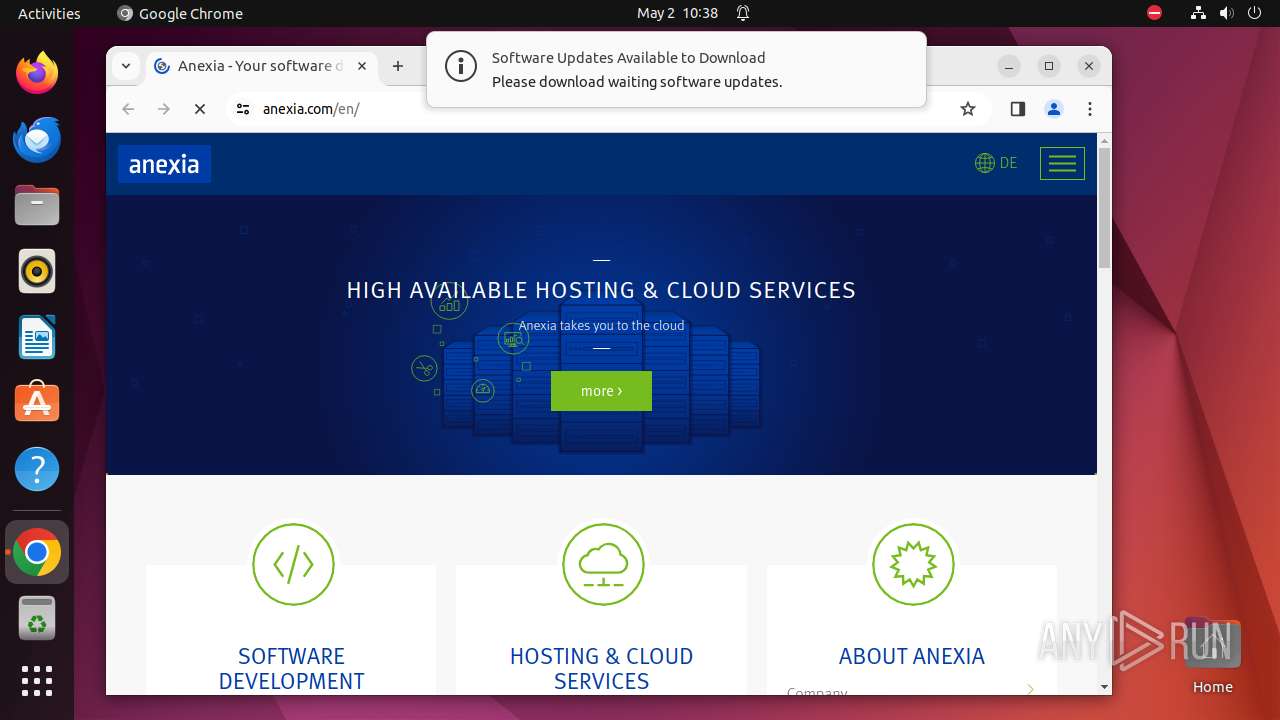Open the HOSTING & CLOUD SERVICES heading
Screen dimensions: 1280x720
point(601,668)
